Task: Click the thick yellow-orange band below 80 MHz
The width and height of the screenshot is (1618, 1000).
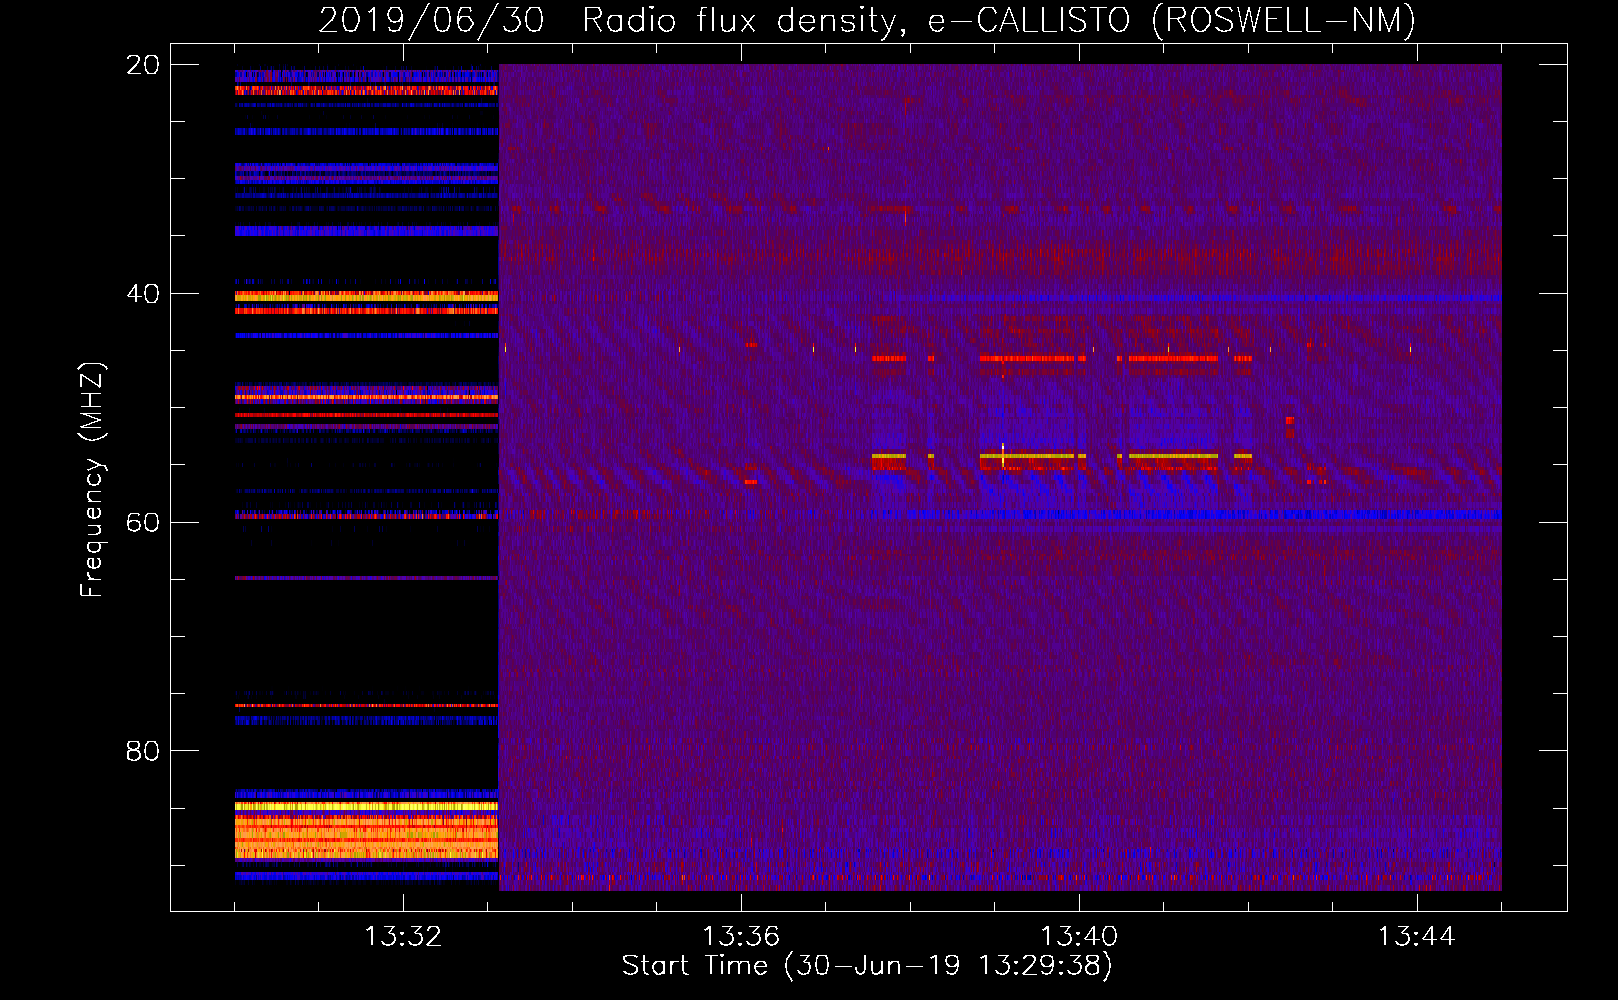Action: (366, 832)
